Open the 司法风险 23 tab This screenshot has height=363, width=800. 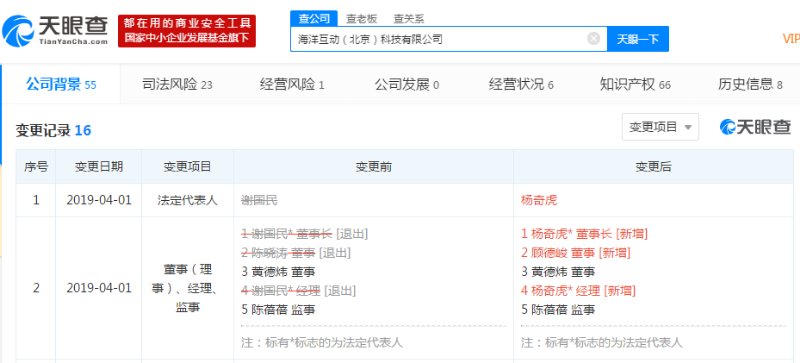(177, 85)
